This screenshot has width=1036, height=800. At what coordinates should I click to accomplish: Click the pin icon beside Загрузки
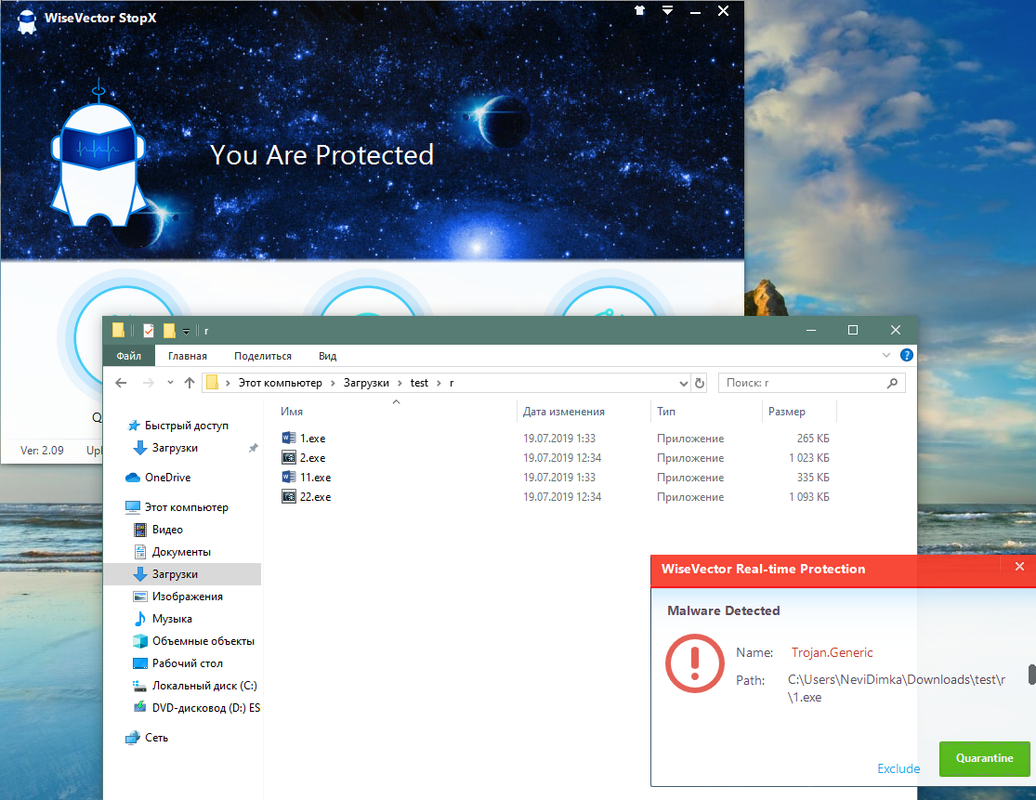click(x=253, y=448)
